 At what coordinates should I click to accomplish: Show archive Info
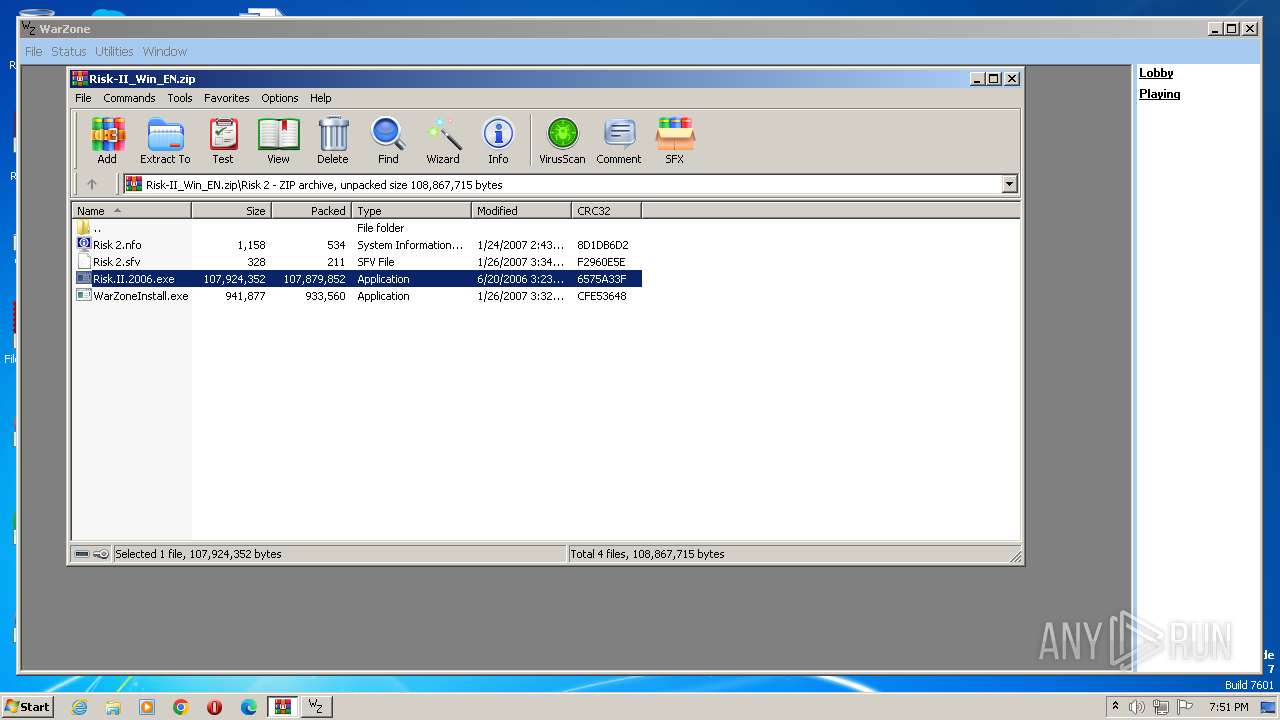point(498,140)
